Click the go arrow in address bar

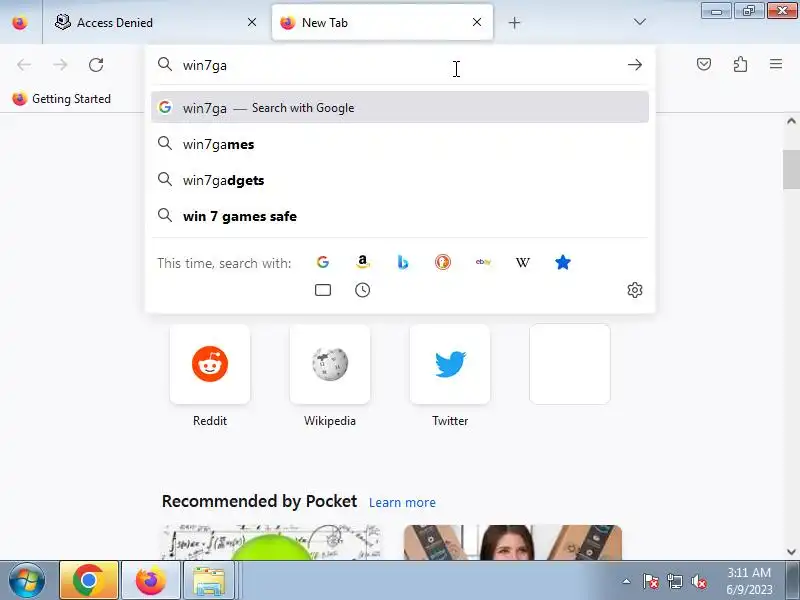tap(635, 65)
